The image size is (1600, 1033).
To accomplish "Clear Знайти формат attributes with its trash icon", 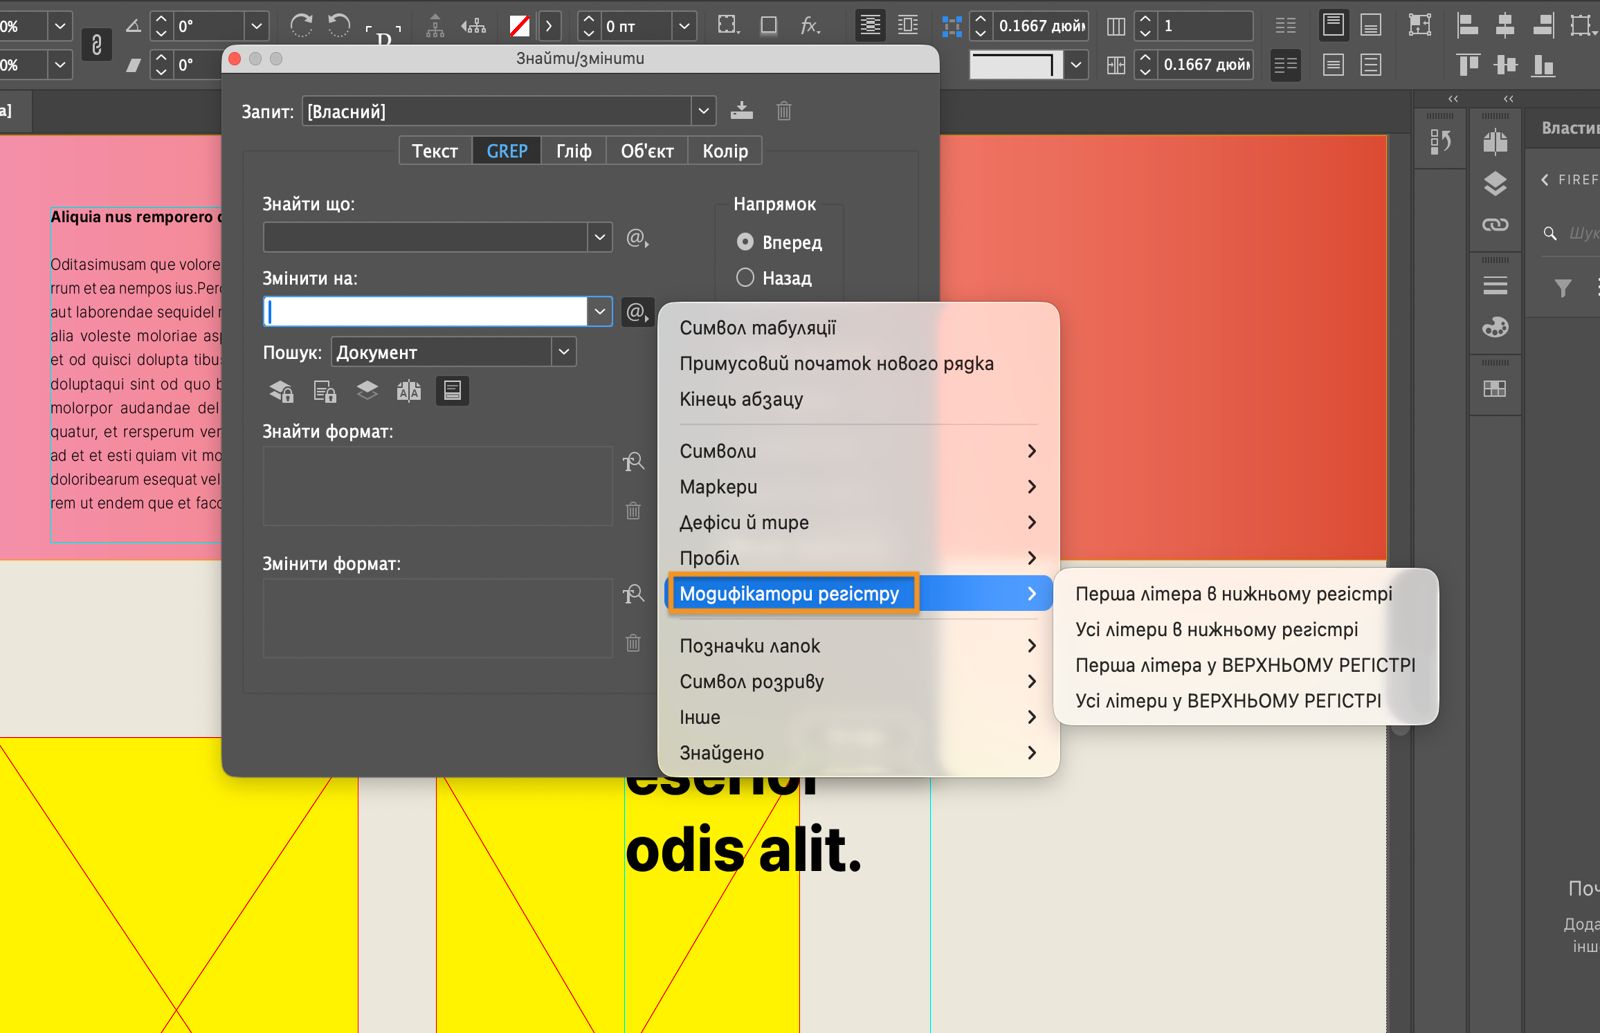I will tap(633, 511).
